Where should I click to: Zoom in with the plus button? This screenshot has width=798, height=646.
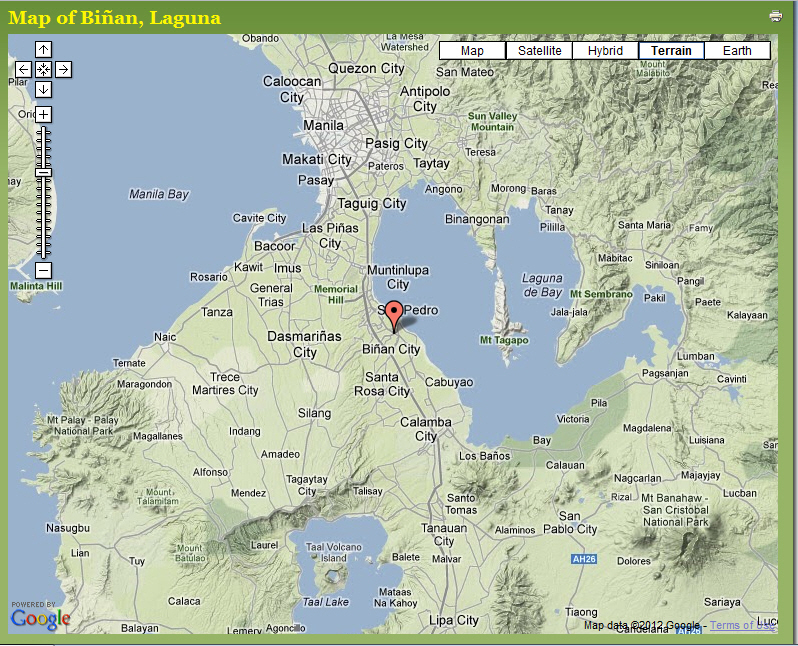click(x=44, y=114)
